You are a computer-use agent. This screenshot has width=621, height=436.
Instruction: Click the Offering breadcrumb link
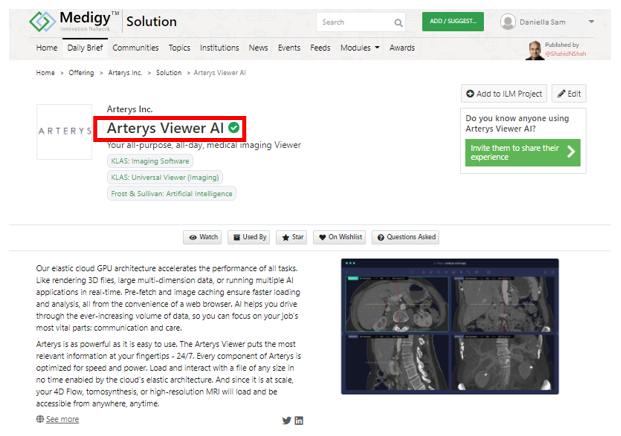[81, 73]
